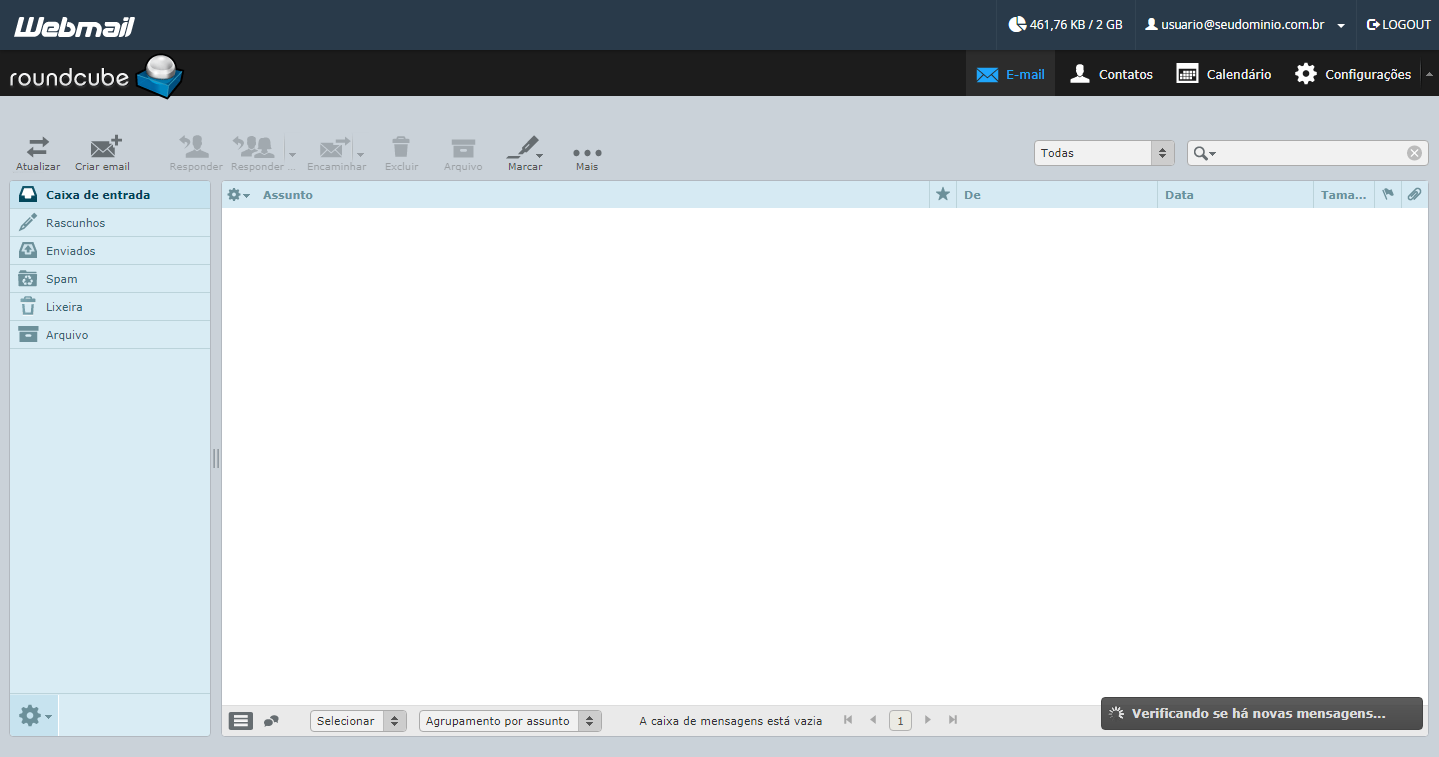Viewport: 1439px width, 757px height.
Task: Sort by Assunto column
Action: 288,195
